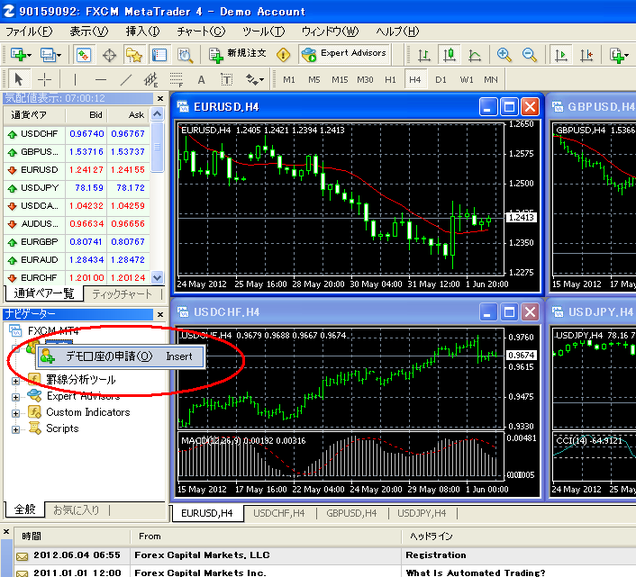Image resolution: width=636 pixels, height=577 pixels.
Task: Select the text label T tool
Action: click(226, 79)
